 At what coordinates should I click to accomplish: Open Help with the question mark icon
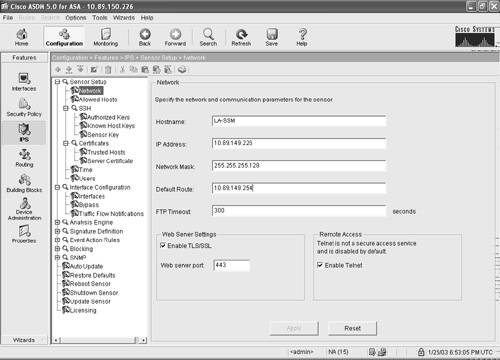[302, 37]
